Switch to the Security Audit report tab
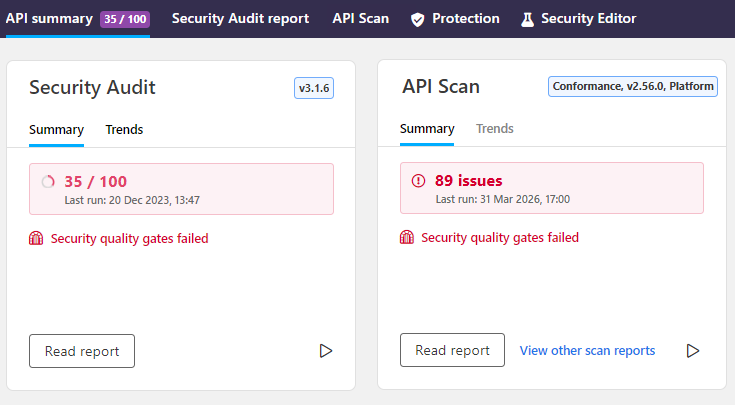The image size is (735, 405). click(240, 19)
